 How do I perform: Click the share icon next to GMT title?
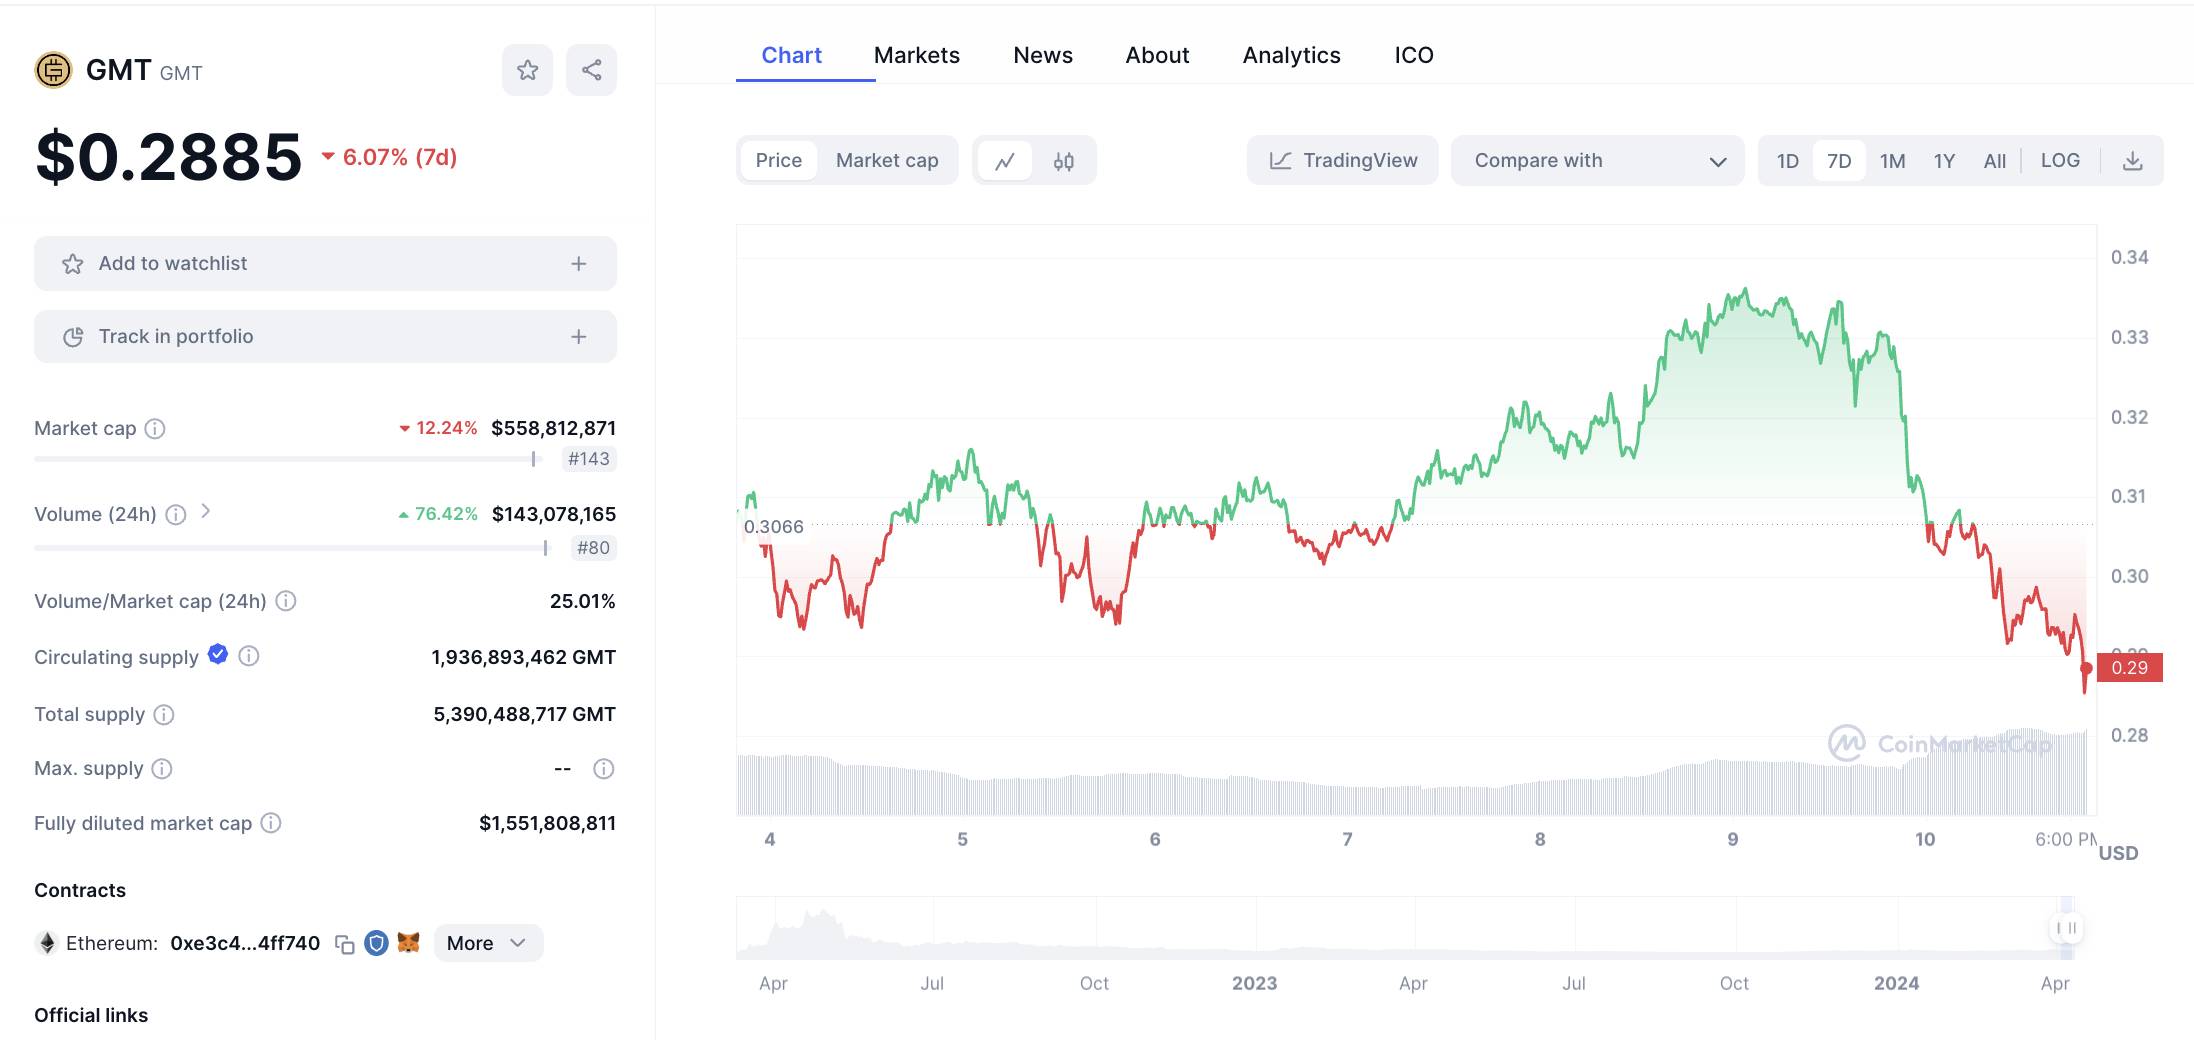point(591,70)
